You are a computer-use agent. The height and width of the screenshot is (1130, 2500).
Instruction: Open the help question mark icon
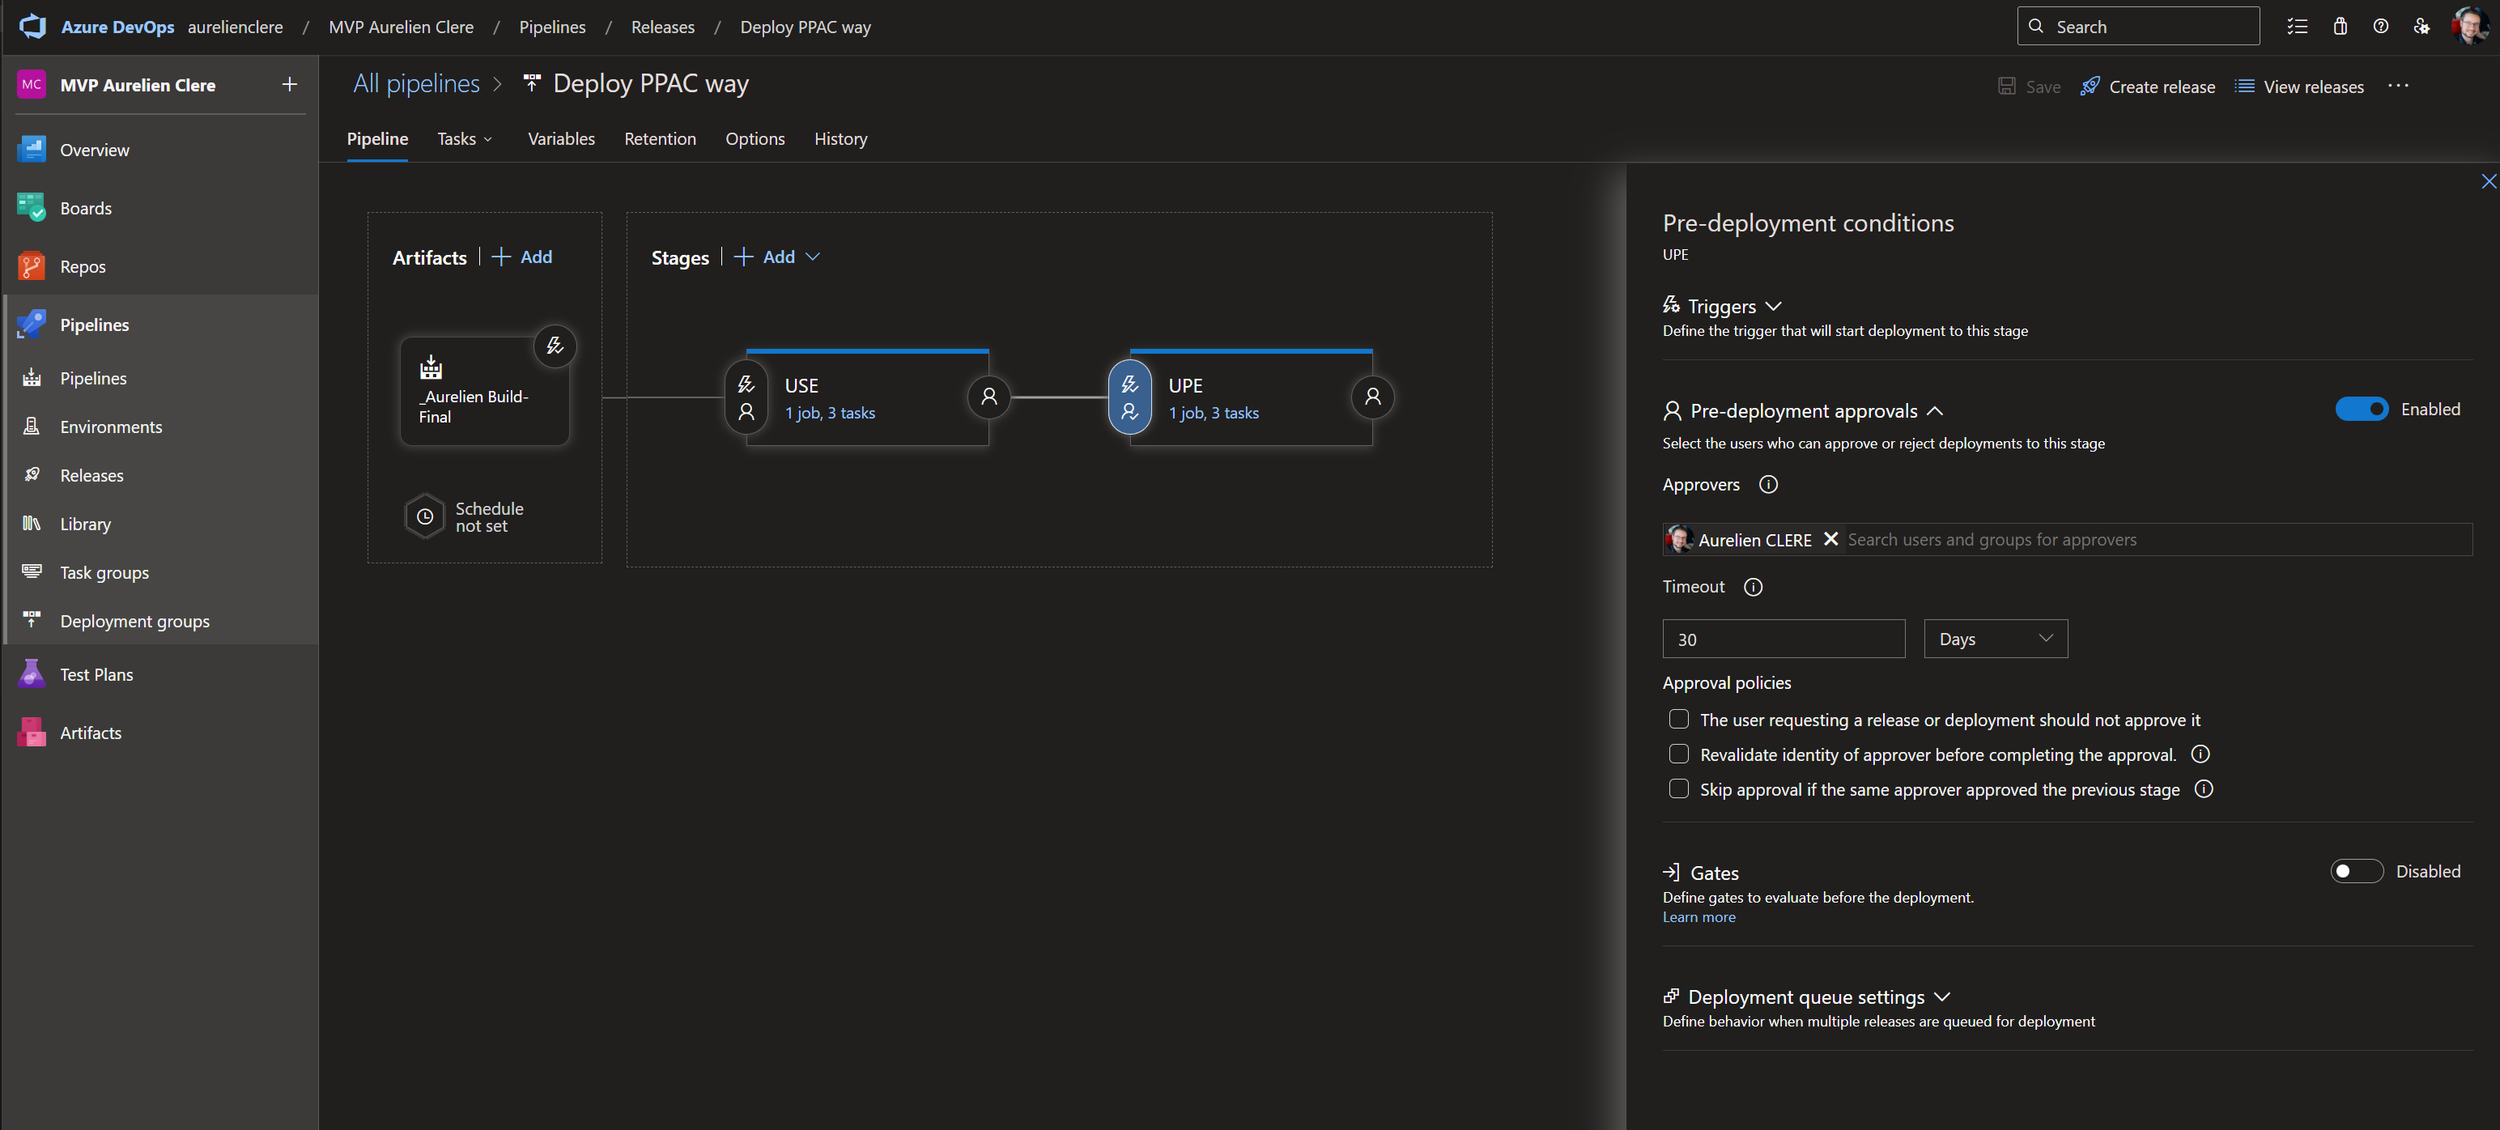(2381, 27)
